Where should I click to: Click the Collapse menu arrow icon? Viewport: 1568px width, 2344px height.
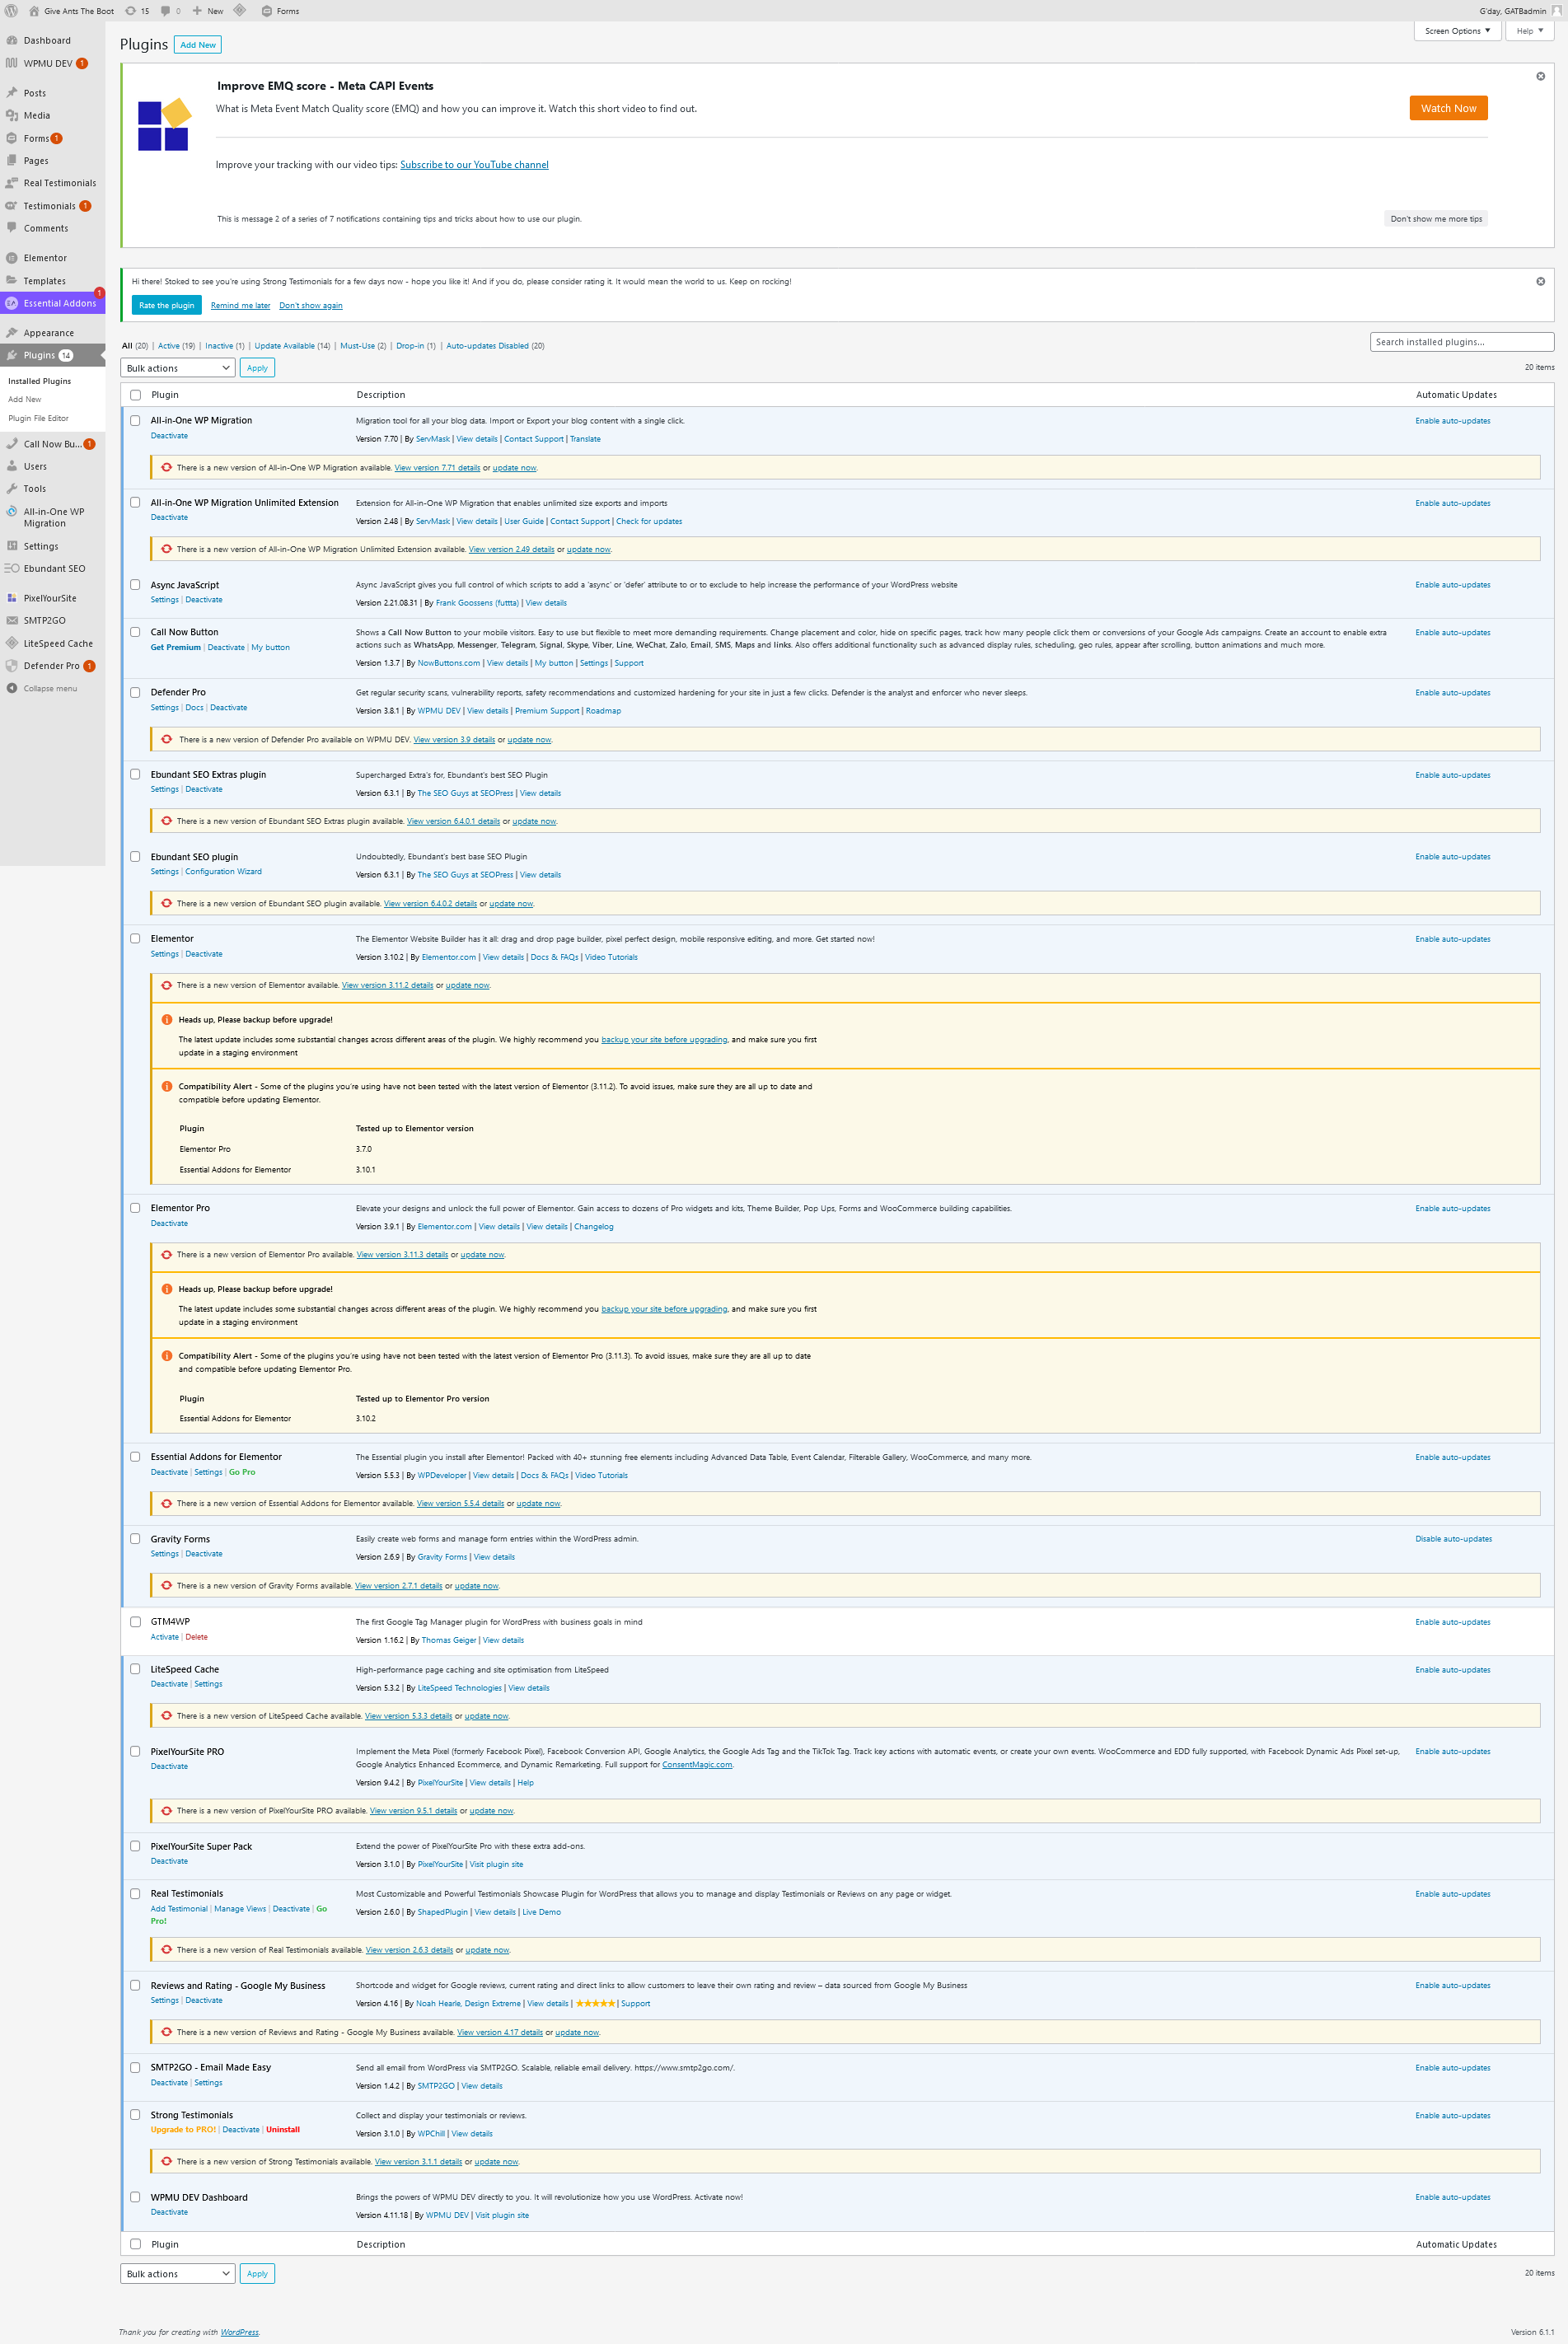(12, 688)
